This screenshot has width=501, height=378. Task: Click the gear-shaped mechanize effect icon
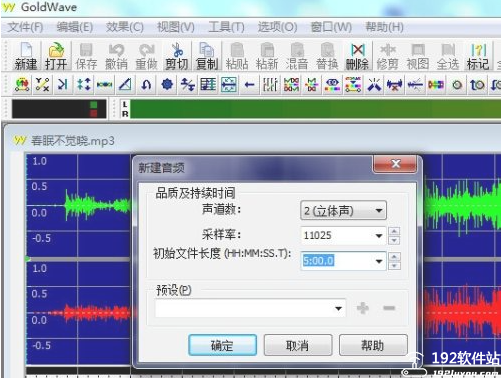pos(167,85)
